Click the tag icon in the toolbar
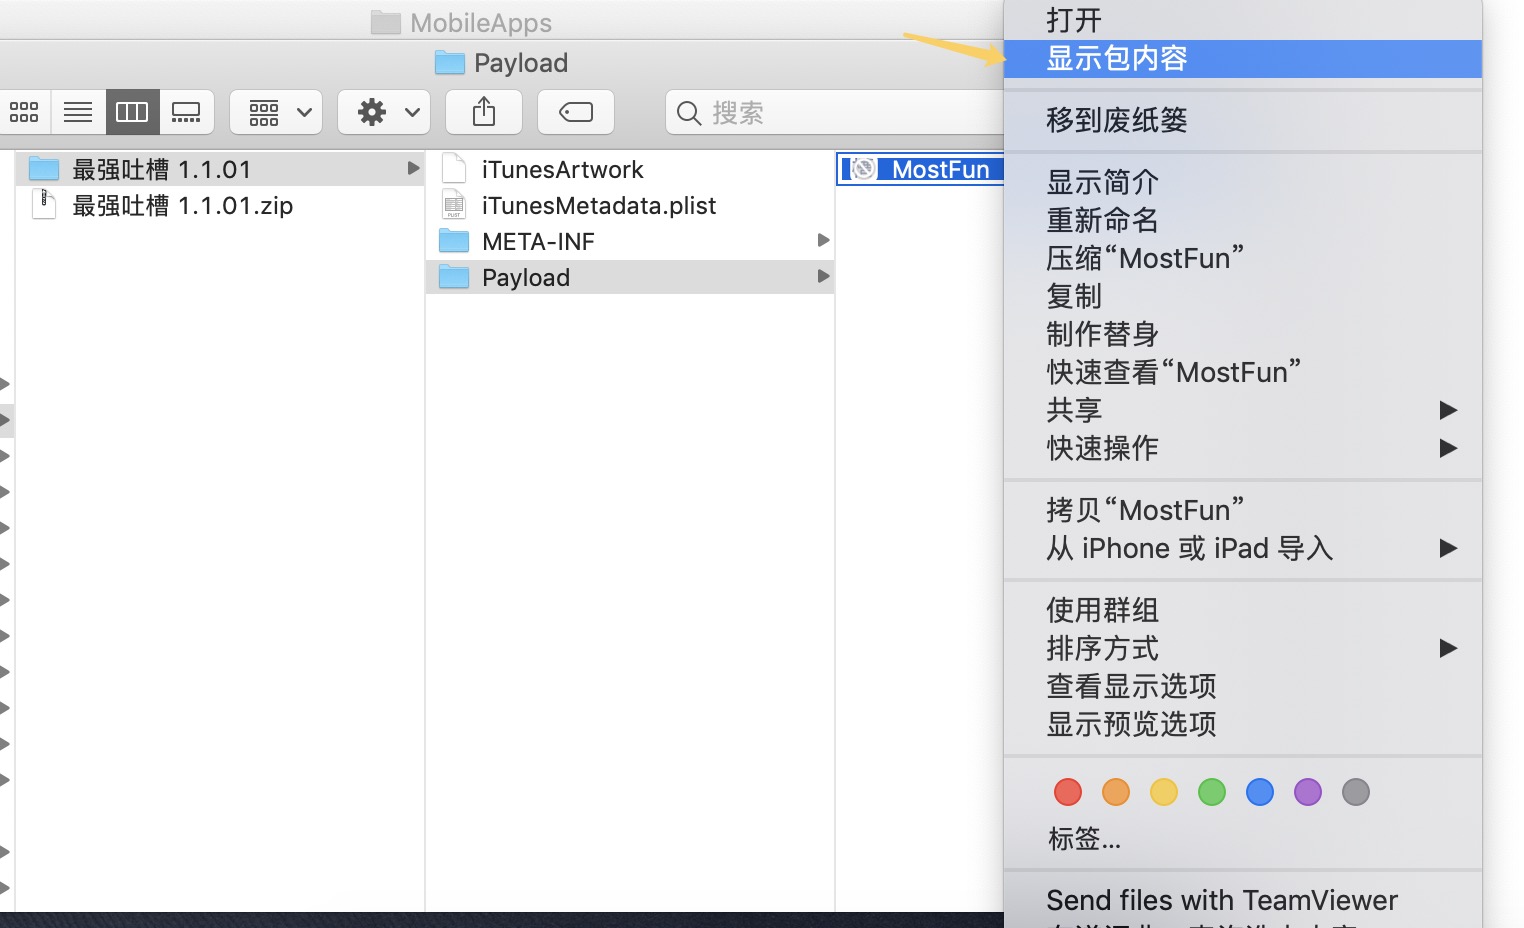The height and width of the screenshot is (928, 1524). pyautogui.click(x=575, y=112)
